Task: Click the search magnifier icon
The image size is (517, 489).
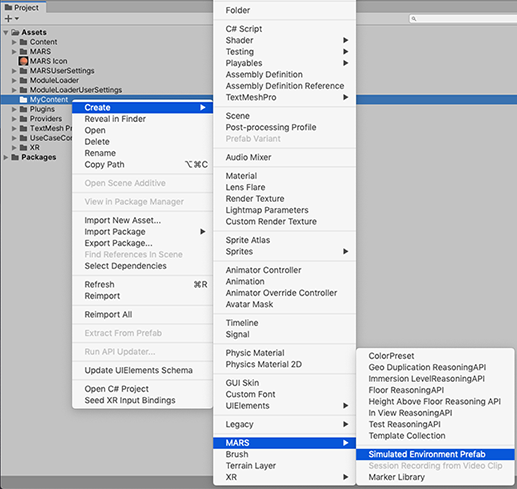Action: click(x=414, y=19)
